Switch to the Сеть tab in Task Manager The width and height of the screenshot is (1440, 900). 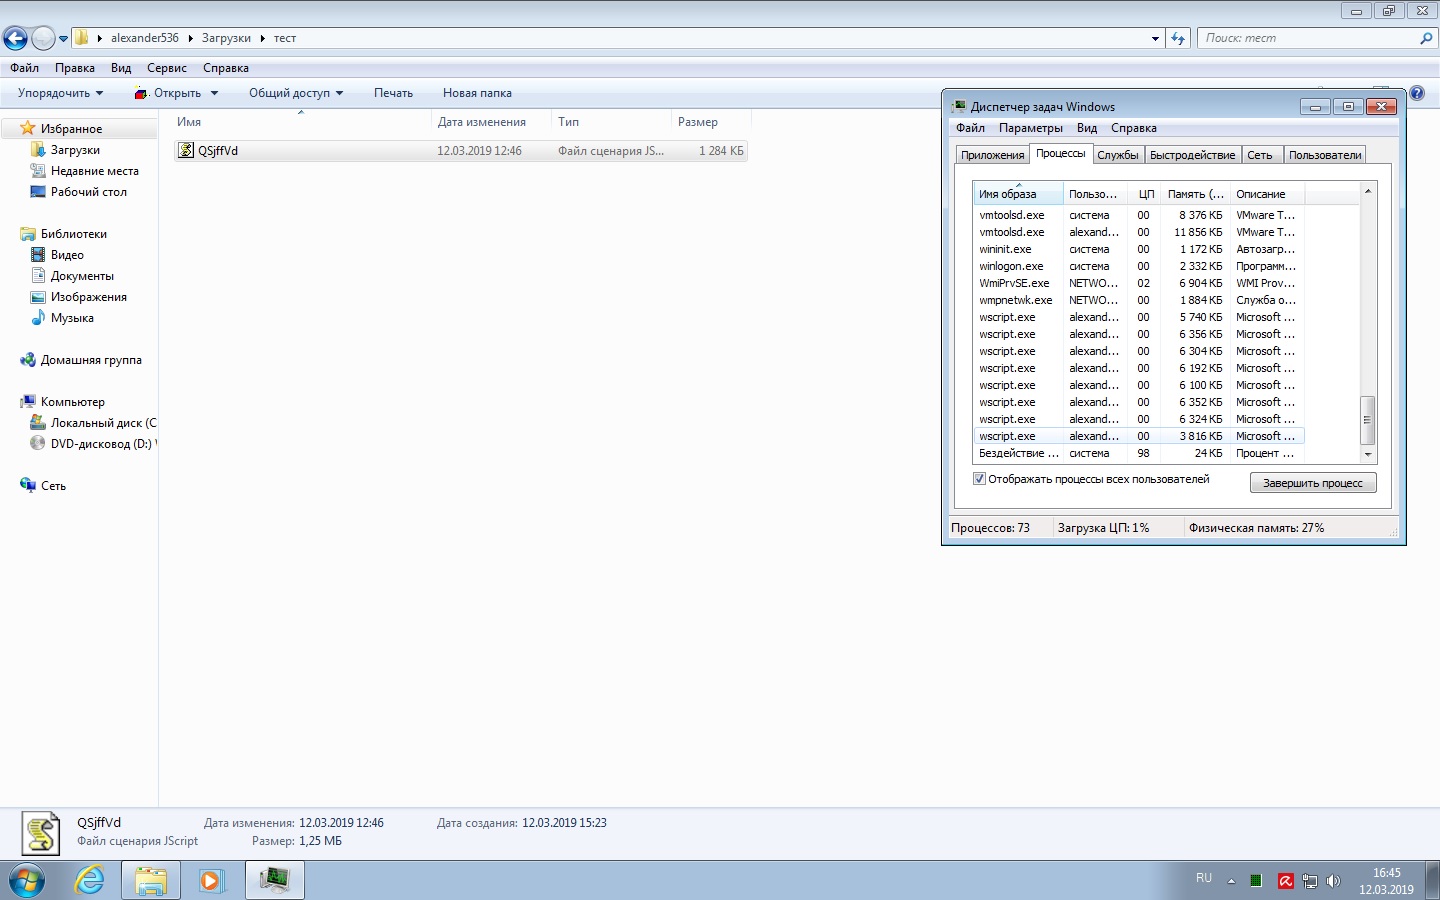pos(1260,155)
